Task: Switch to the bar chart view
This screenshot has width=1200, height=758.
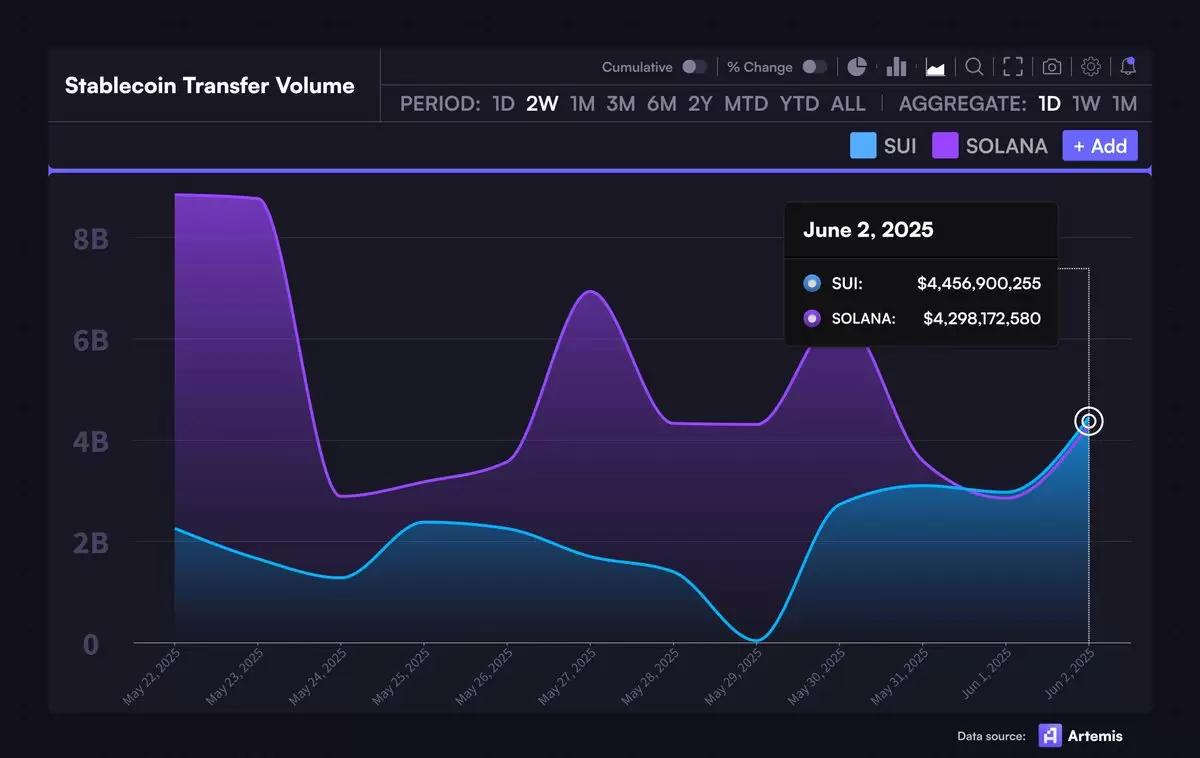Action: 896,67
